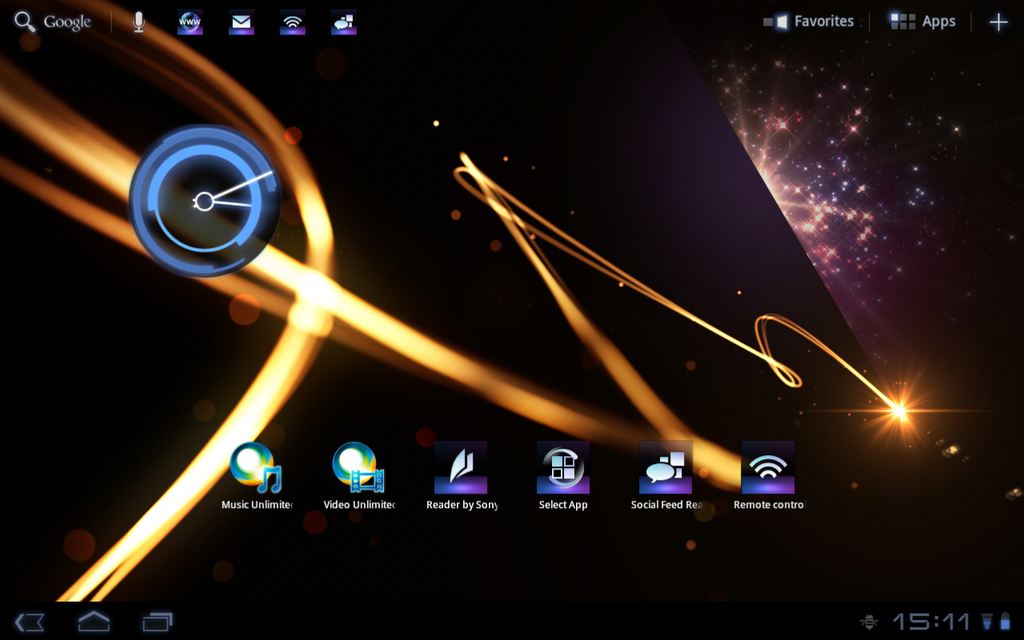Launch the Remote control app
Viewport: 1024px width, 640px height.
pos(767,468)
